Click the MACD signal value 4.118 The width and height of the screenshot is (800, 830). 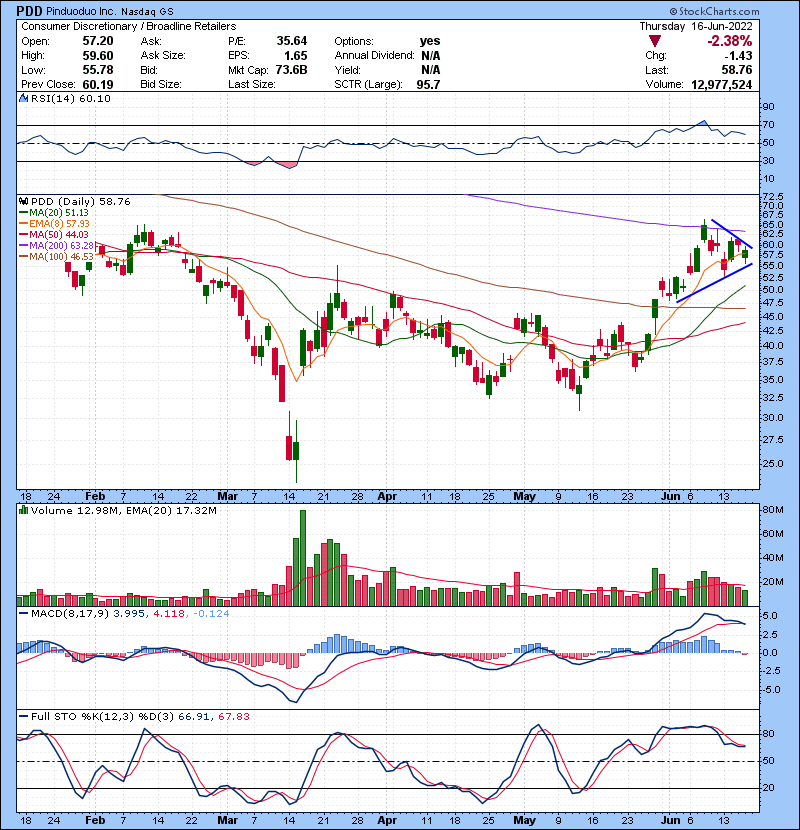click(169, 614)
